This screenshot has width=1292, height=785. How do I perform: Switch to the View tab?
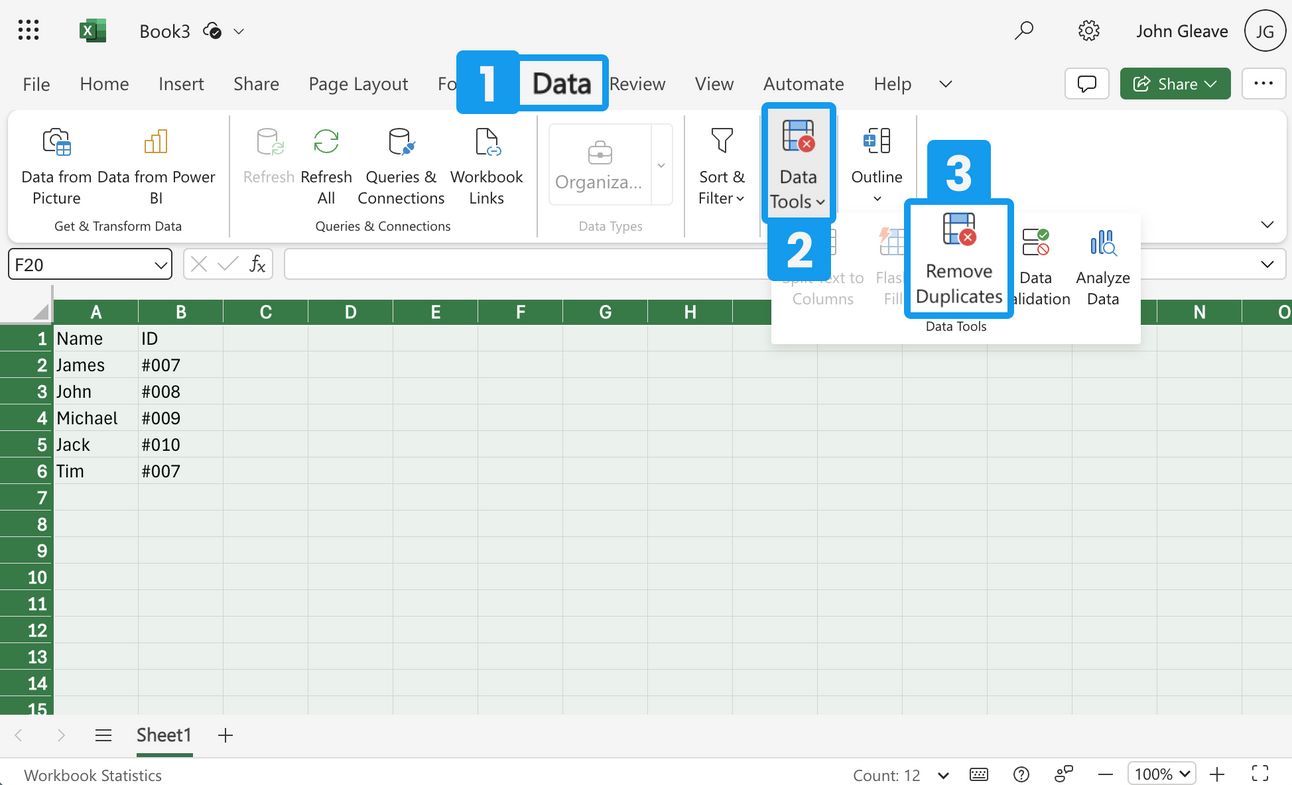714,84
